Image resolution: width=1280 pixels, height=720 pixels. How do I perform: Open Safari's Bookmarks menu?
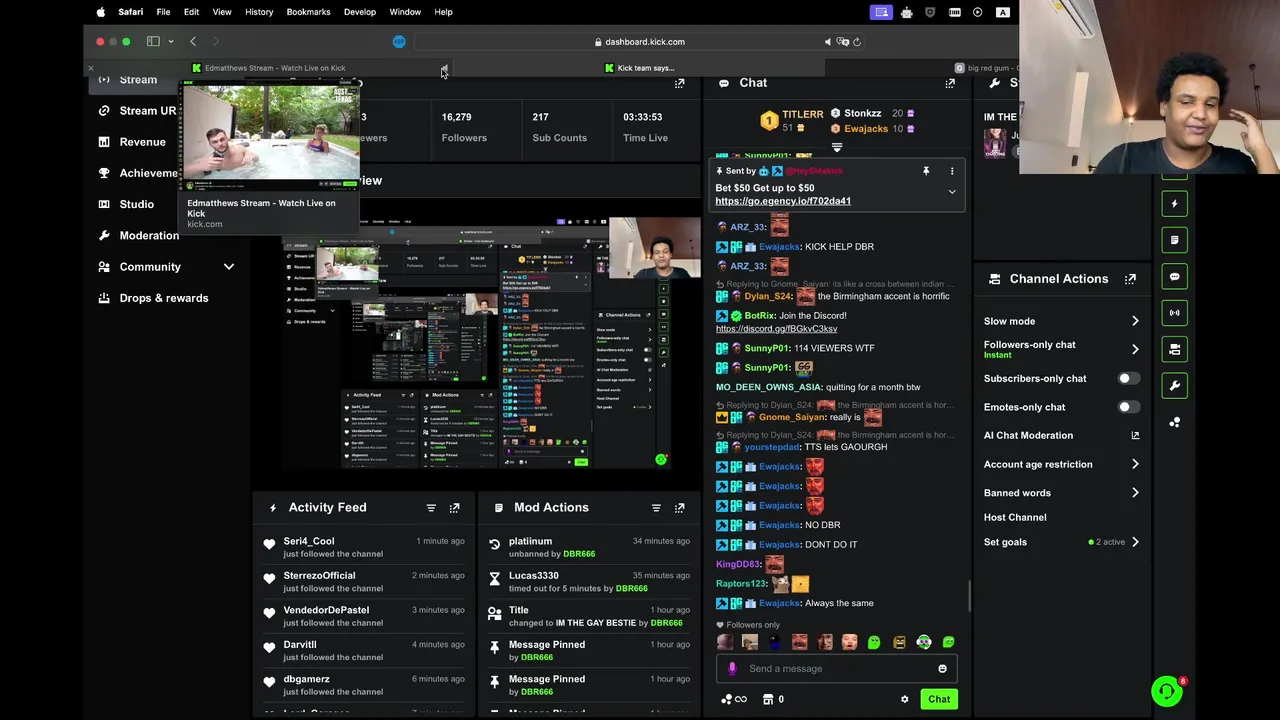tap(308, 12)
